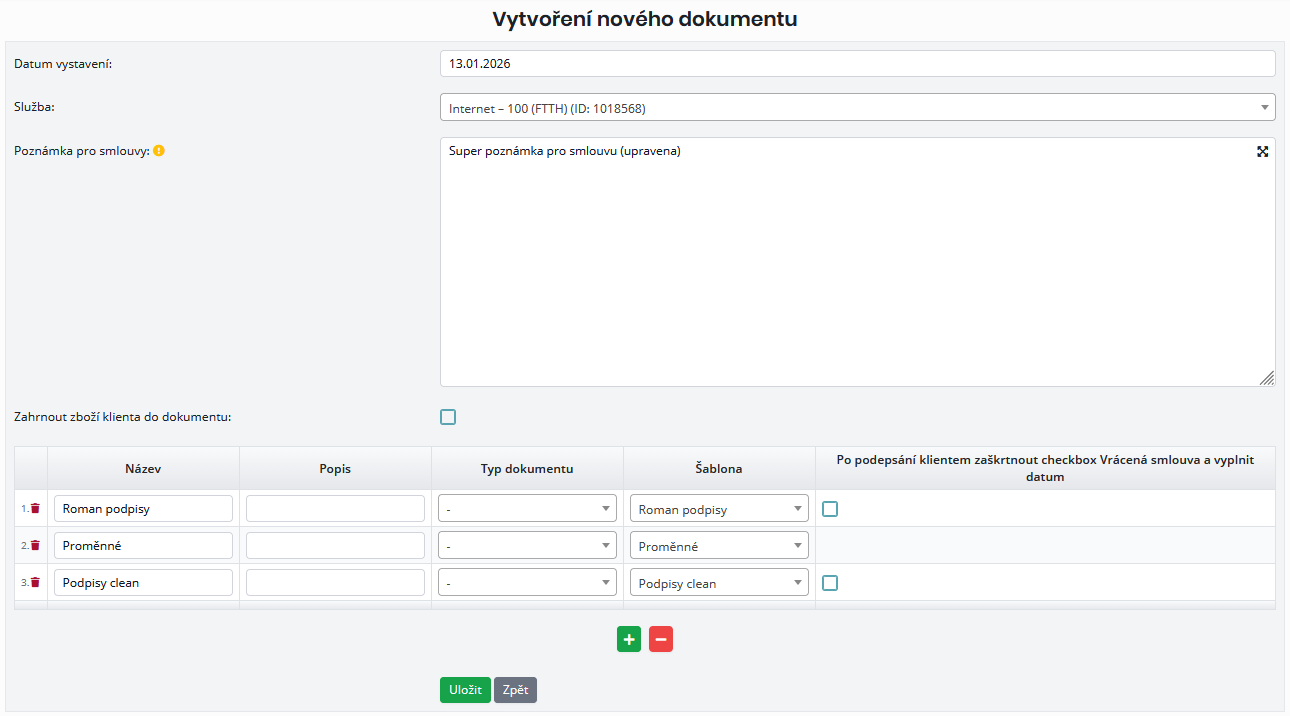Remove the Podpisy clean row via trash icon
This screenshot has height=716, width=1290.
point(35,582)
